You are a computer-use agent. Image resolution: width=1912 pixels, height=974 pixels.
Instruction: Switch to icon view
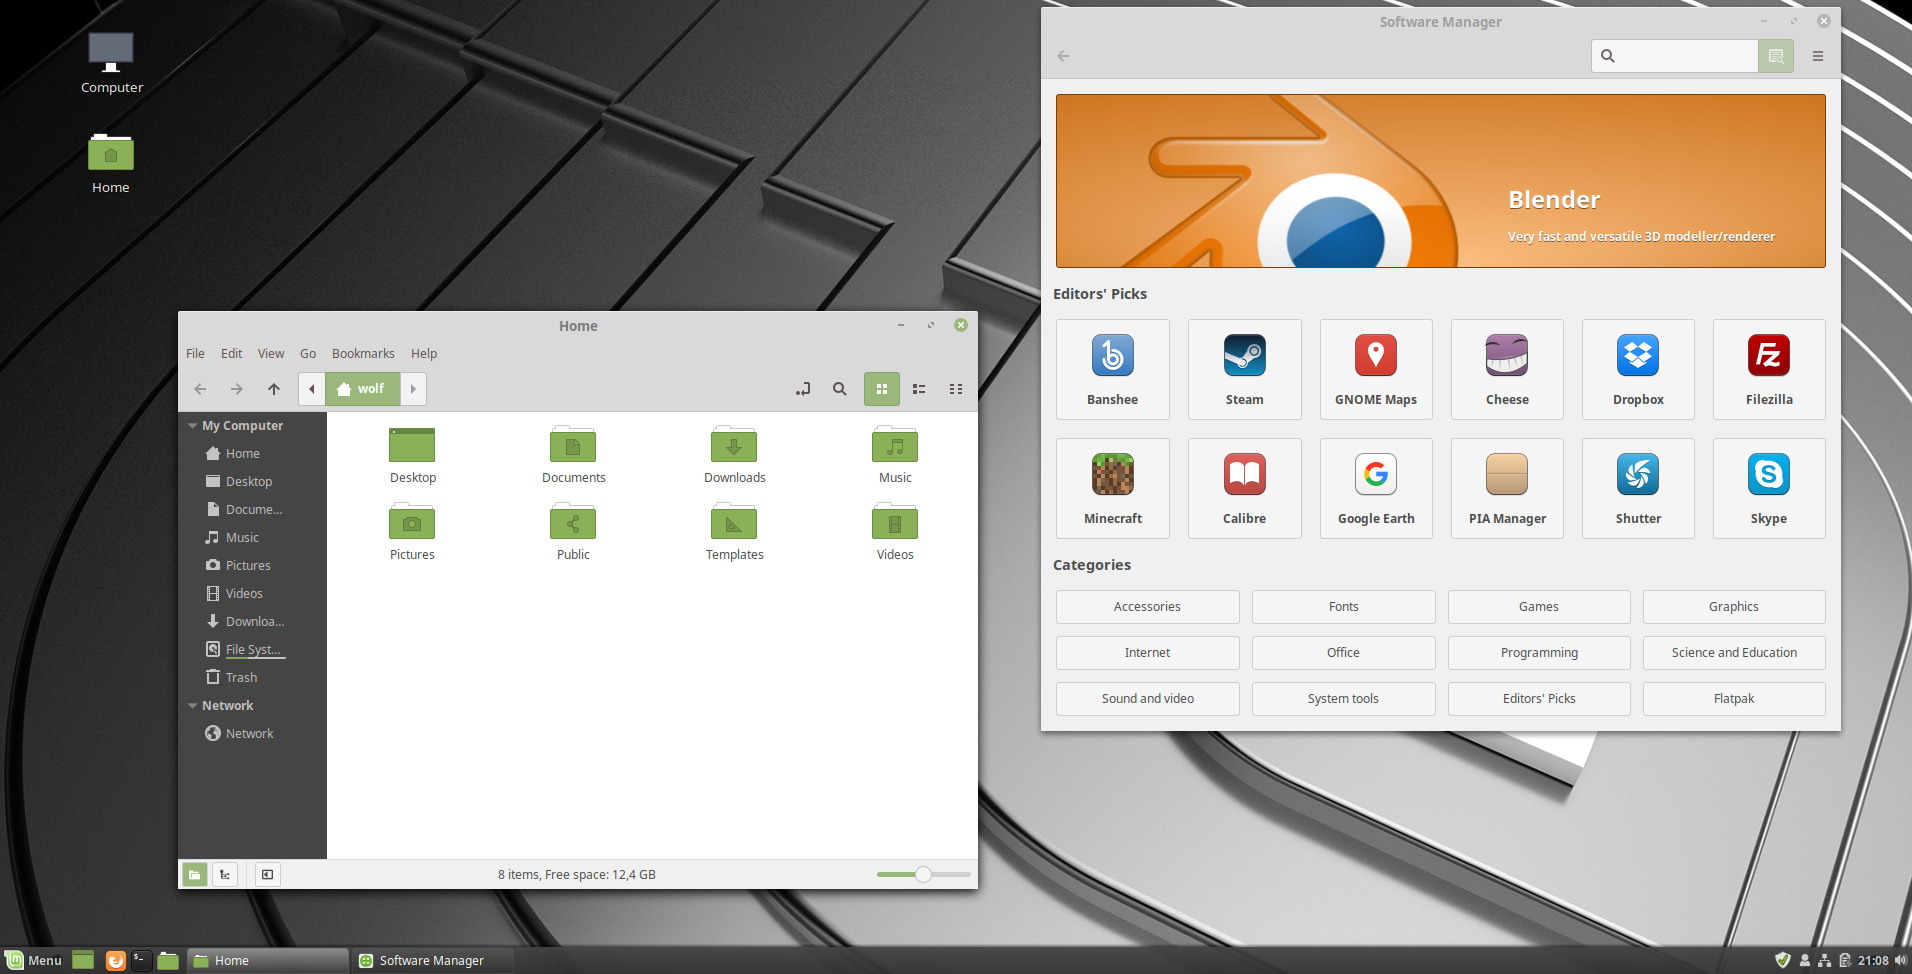[882, 389]
